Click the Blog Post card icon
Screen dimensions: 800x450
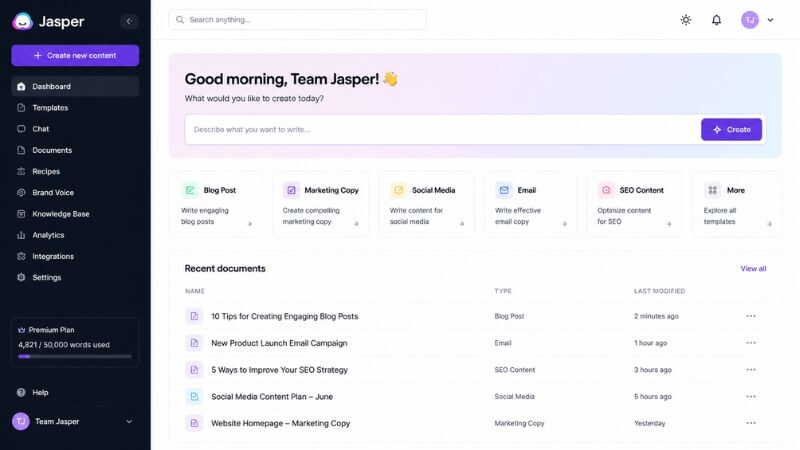click(190, 190)
